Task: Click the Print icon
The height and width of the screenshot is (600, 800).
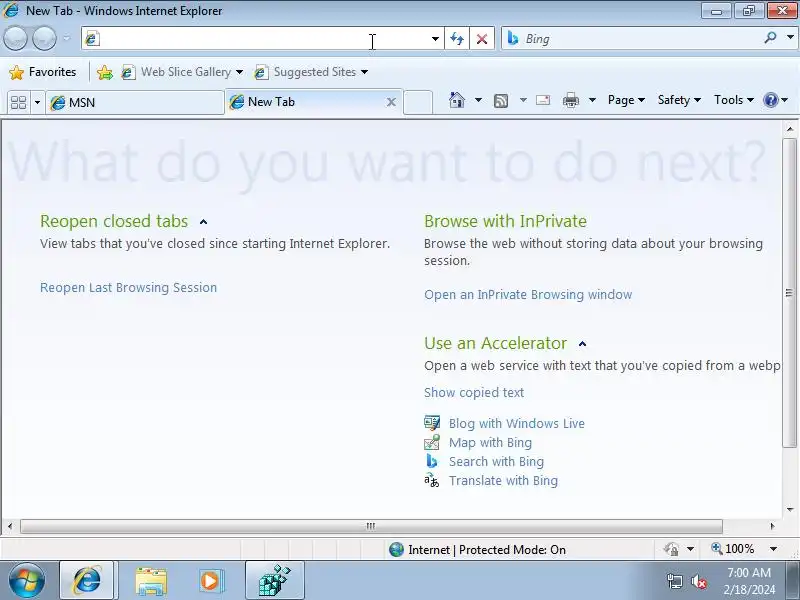Action: click(570, 101)
